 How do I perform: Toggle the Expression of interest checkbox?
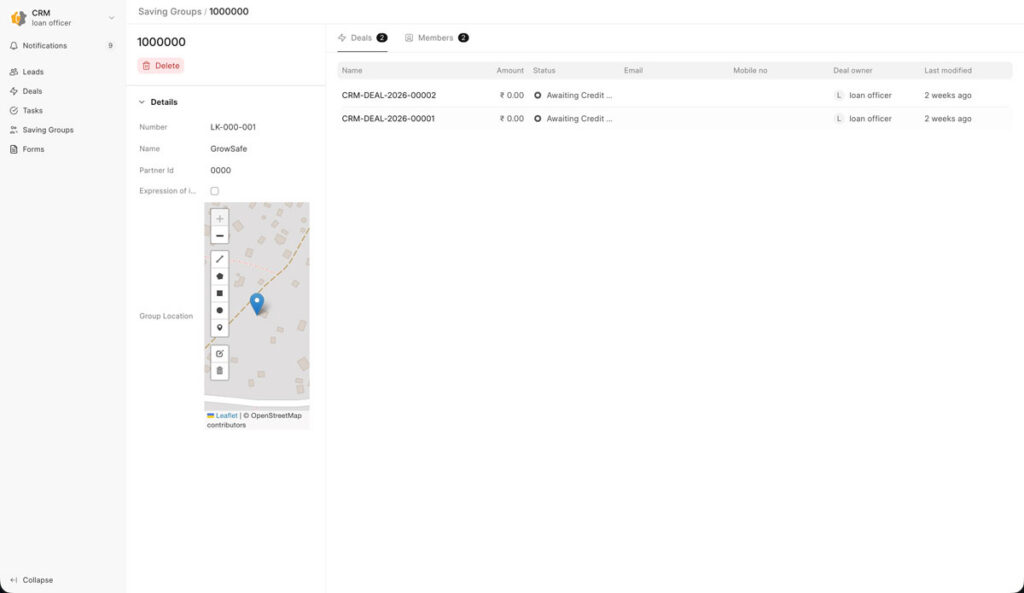click(x=214, y=191)
